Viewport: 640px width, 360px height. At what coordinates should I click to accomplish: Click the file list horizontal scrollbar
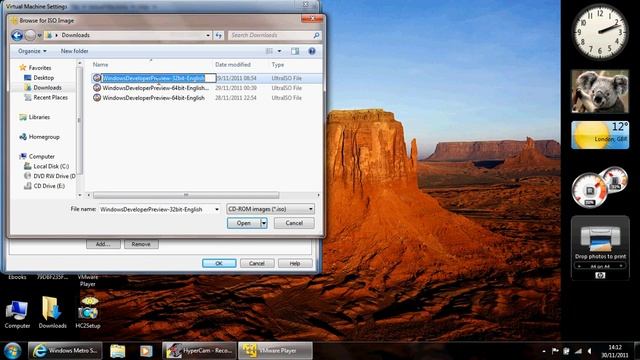(x=186, y=195)
